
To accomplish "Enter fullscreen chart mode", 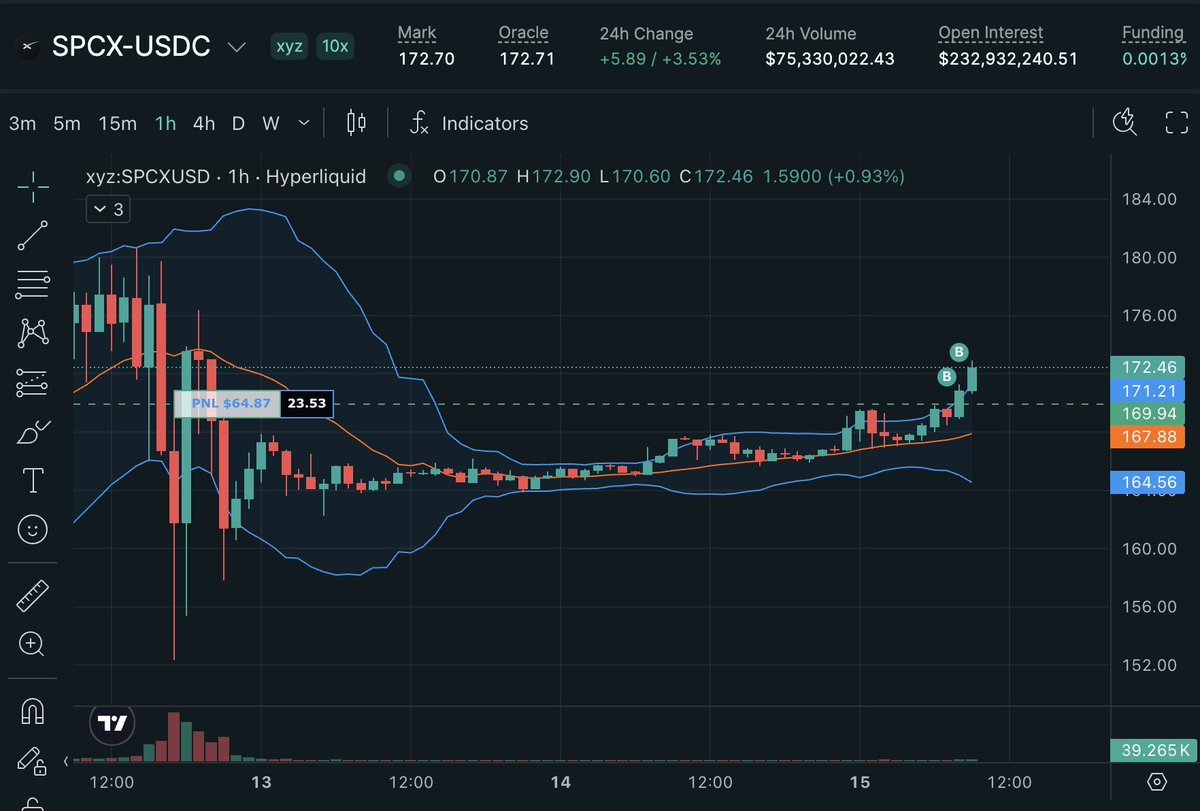I will [x=1176, y=123].
